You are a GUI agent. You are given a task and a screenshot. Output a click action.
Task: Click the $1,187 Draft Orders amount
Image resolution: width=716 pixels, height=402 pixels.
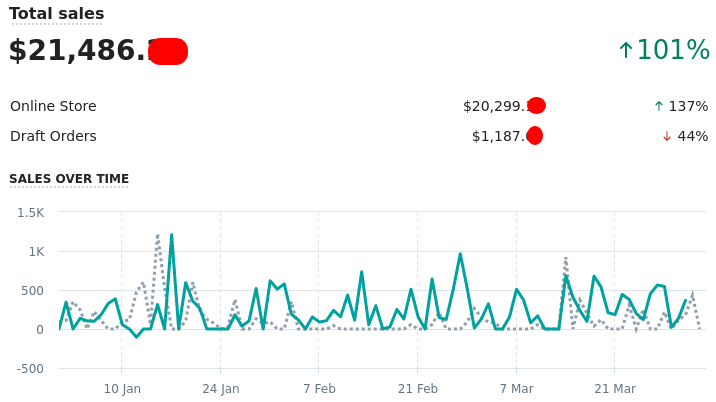point(499,137)
